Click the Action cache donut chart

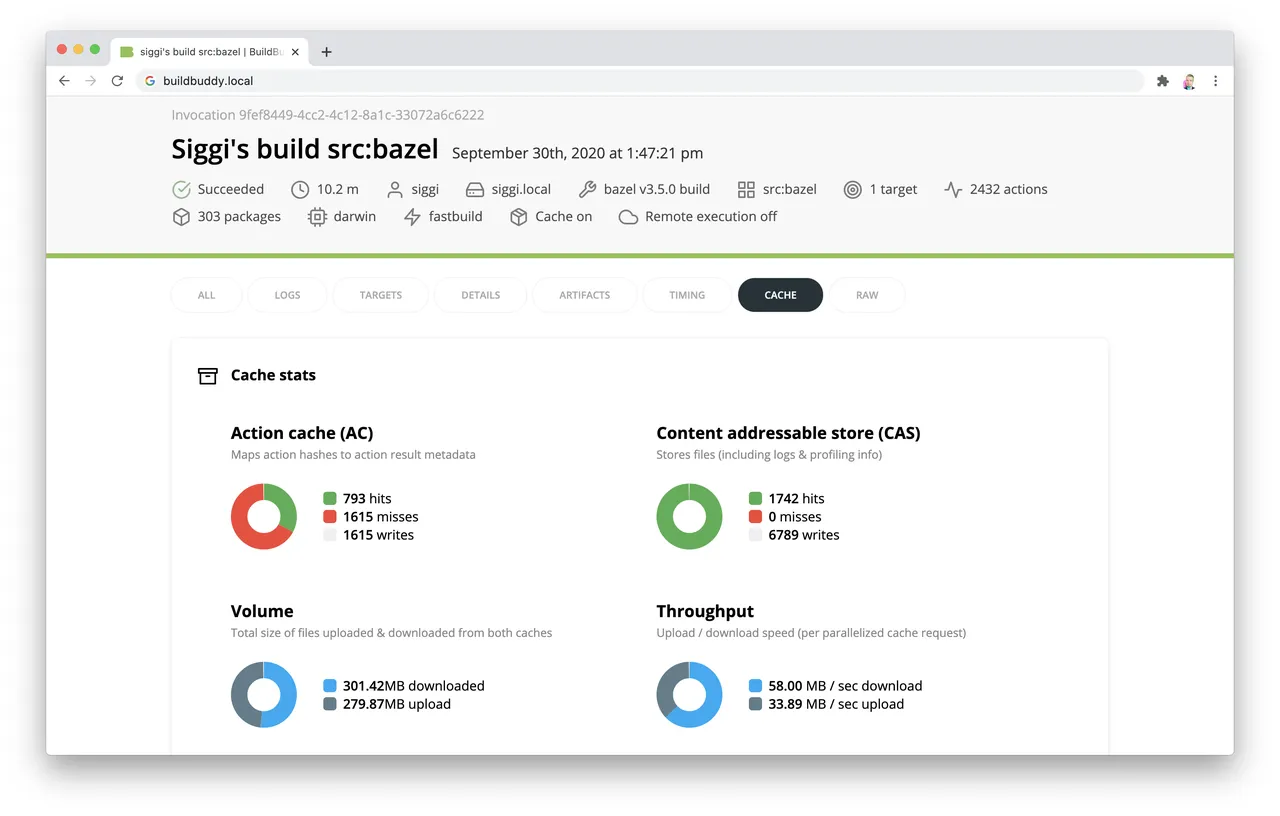click(264, 516)
